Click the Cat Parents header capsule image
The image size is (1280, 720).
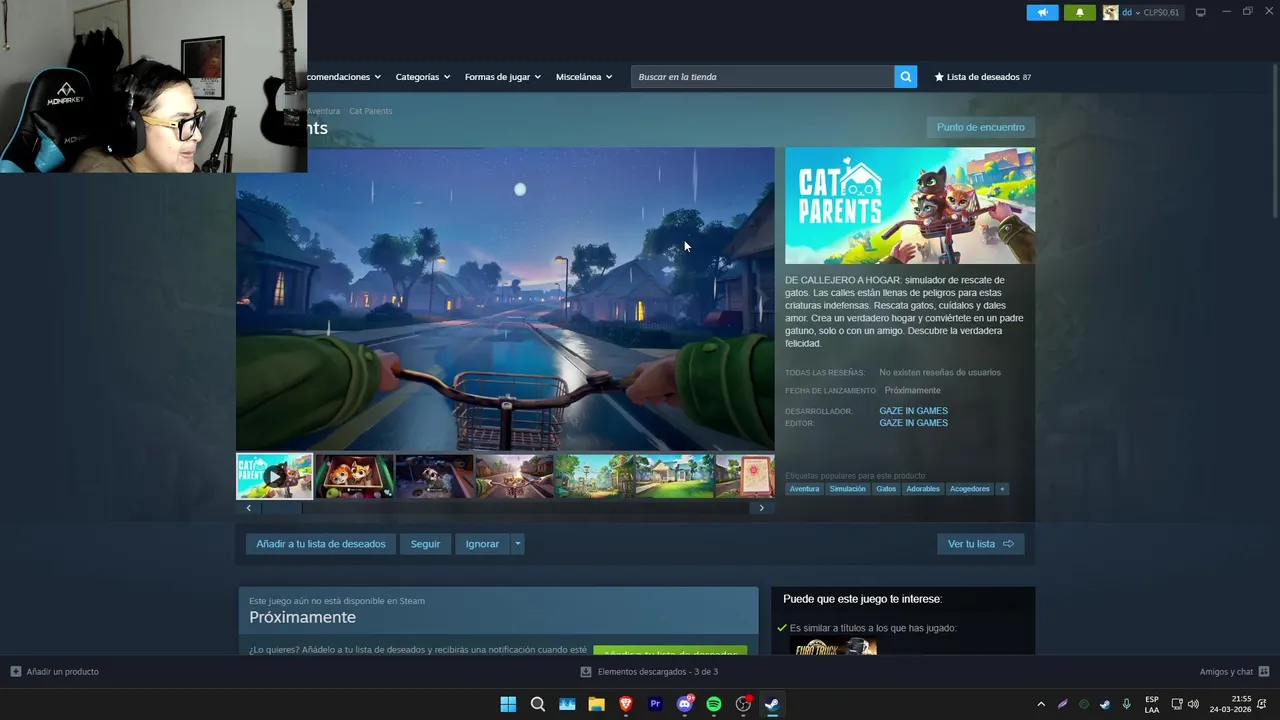pyautogui.click(x=910, y=206)
